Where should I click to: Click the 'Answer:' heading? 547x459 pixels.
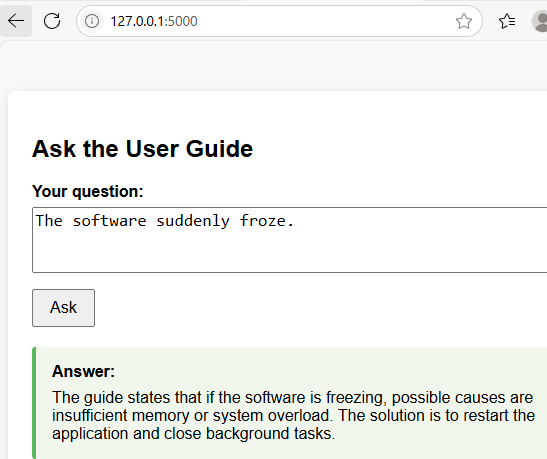tap(83, 371)
